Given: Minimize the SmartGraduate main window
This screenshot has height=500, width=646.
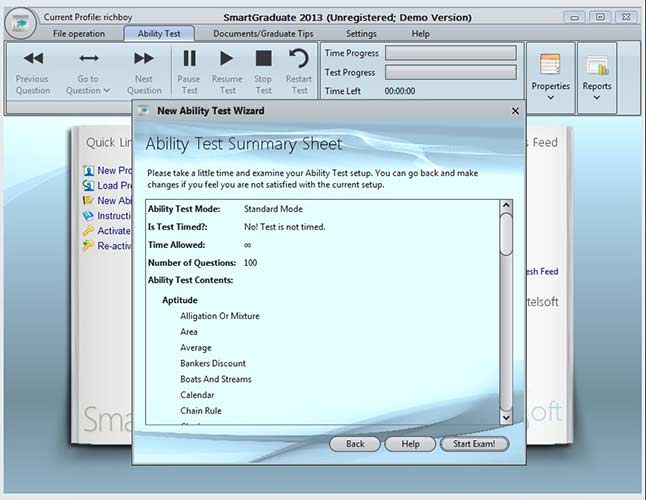Looking at the screenshot, I should (x=574, y=17).
